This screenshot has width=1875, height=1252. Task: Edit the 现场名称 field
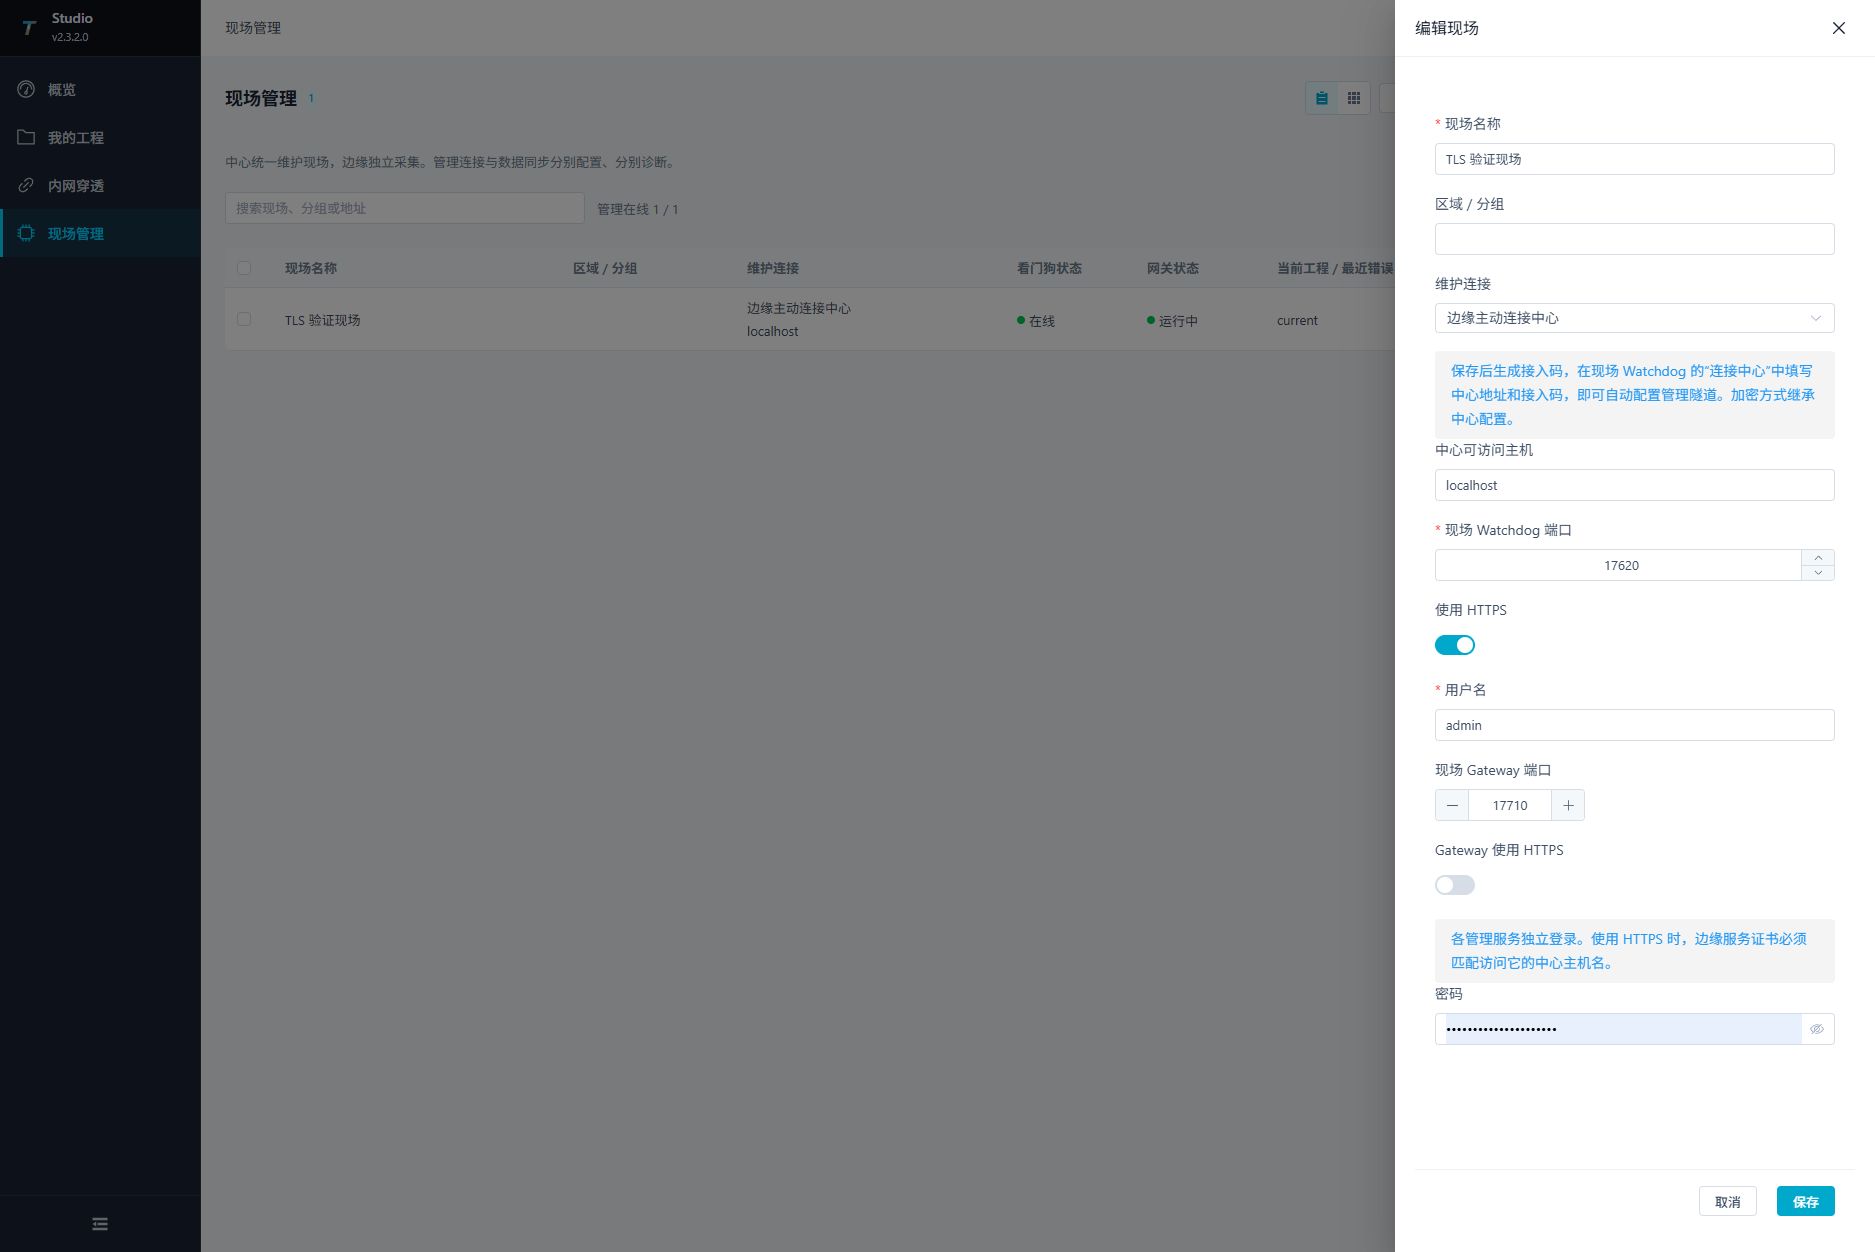[x=1634, y=159]
